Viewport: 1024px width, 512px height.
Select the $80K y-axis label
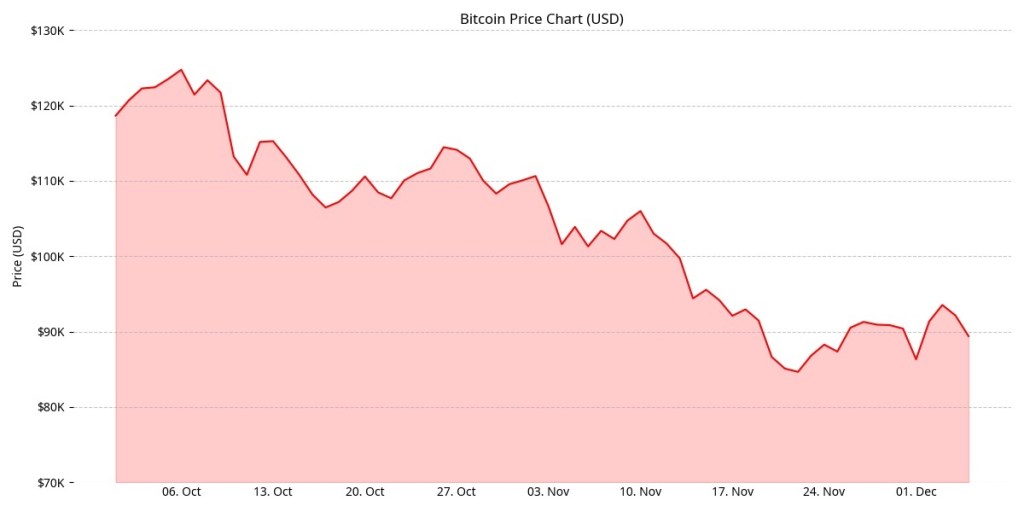50,407
